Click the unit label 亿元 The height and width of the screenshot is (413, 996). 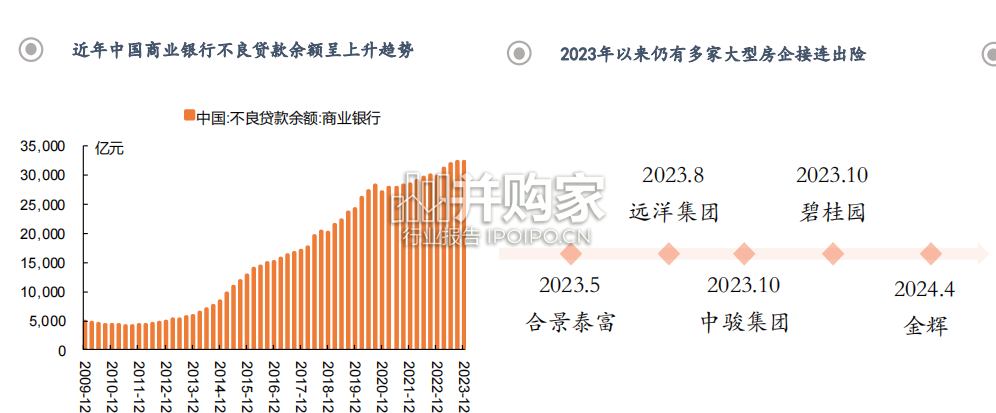pos(109,149)
